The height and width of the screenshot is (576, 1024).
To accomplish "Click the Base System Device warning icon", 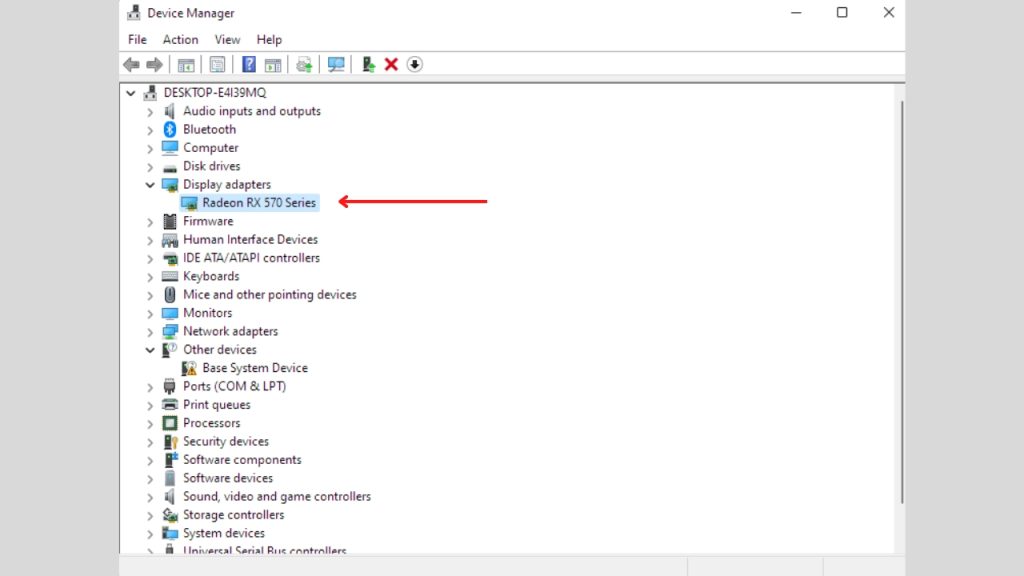I will [x=189, y=368].
